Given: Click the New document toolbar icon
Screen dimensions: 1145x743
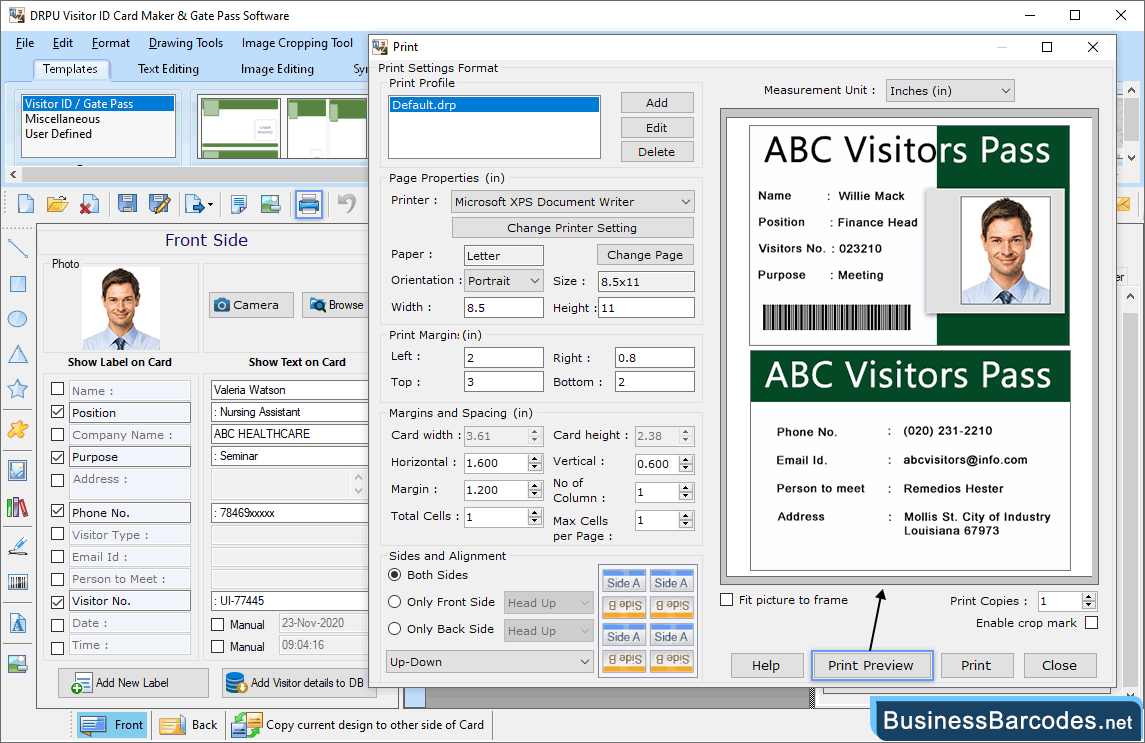Looking at the screenshot, I should [26, 204].
